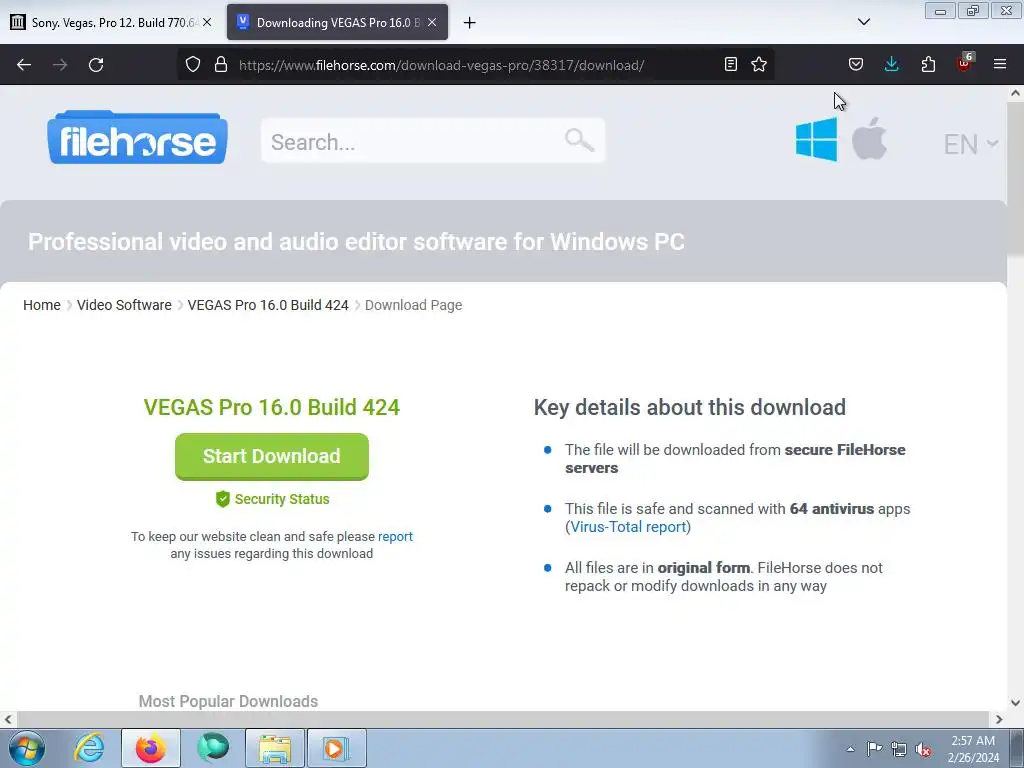Viewport: 1024px width, 768px height.
Task: Open the list all tabs dropdown
Action: pos(864,22)
